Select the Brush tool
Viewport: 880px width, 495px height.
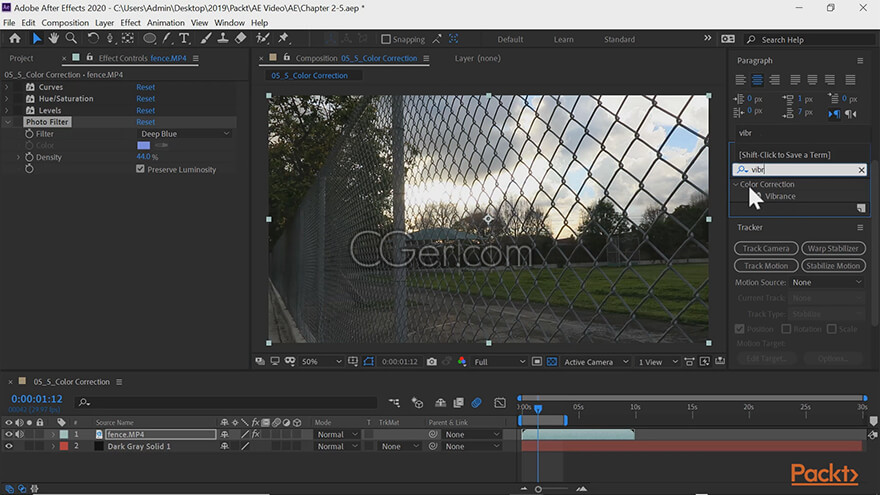pos(206,39)
